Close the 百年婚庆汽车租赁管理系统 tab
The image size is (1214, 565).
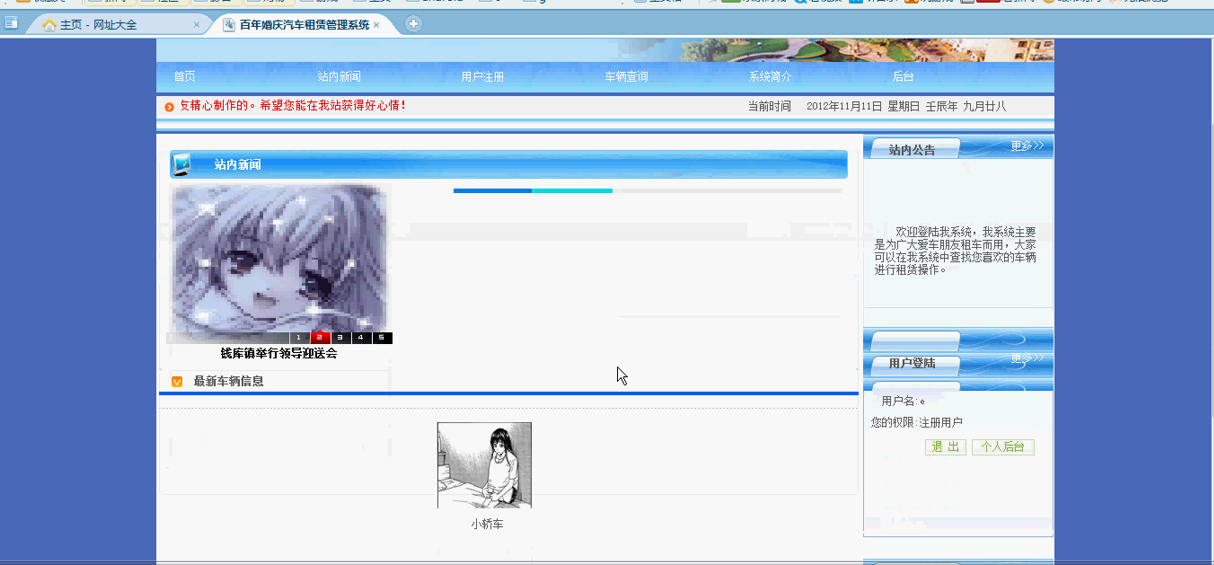click(x=377, y=25)
